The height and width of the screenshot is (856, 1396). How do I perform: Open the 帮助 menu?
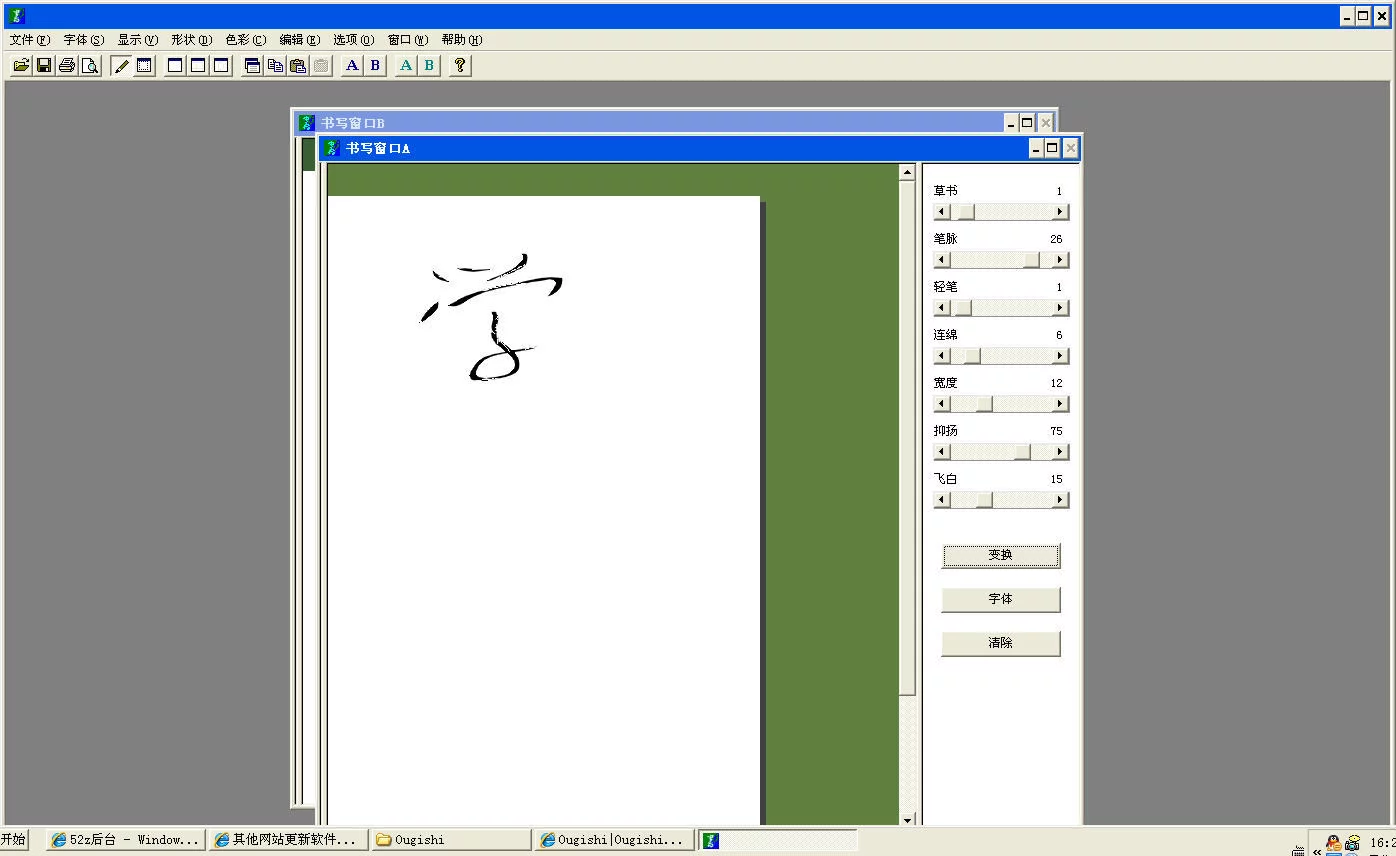461,40
